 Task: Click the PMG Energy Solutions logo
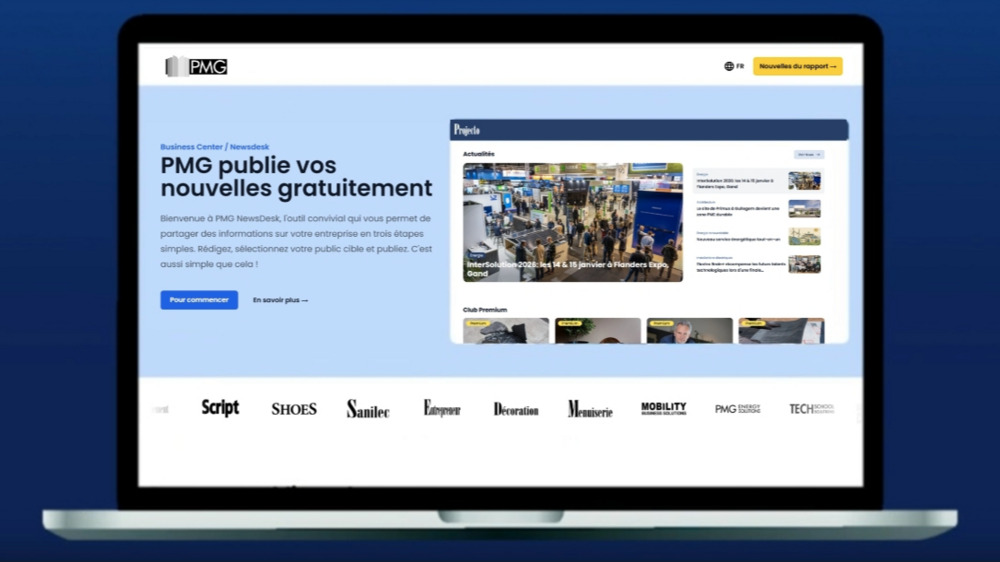738,409
